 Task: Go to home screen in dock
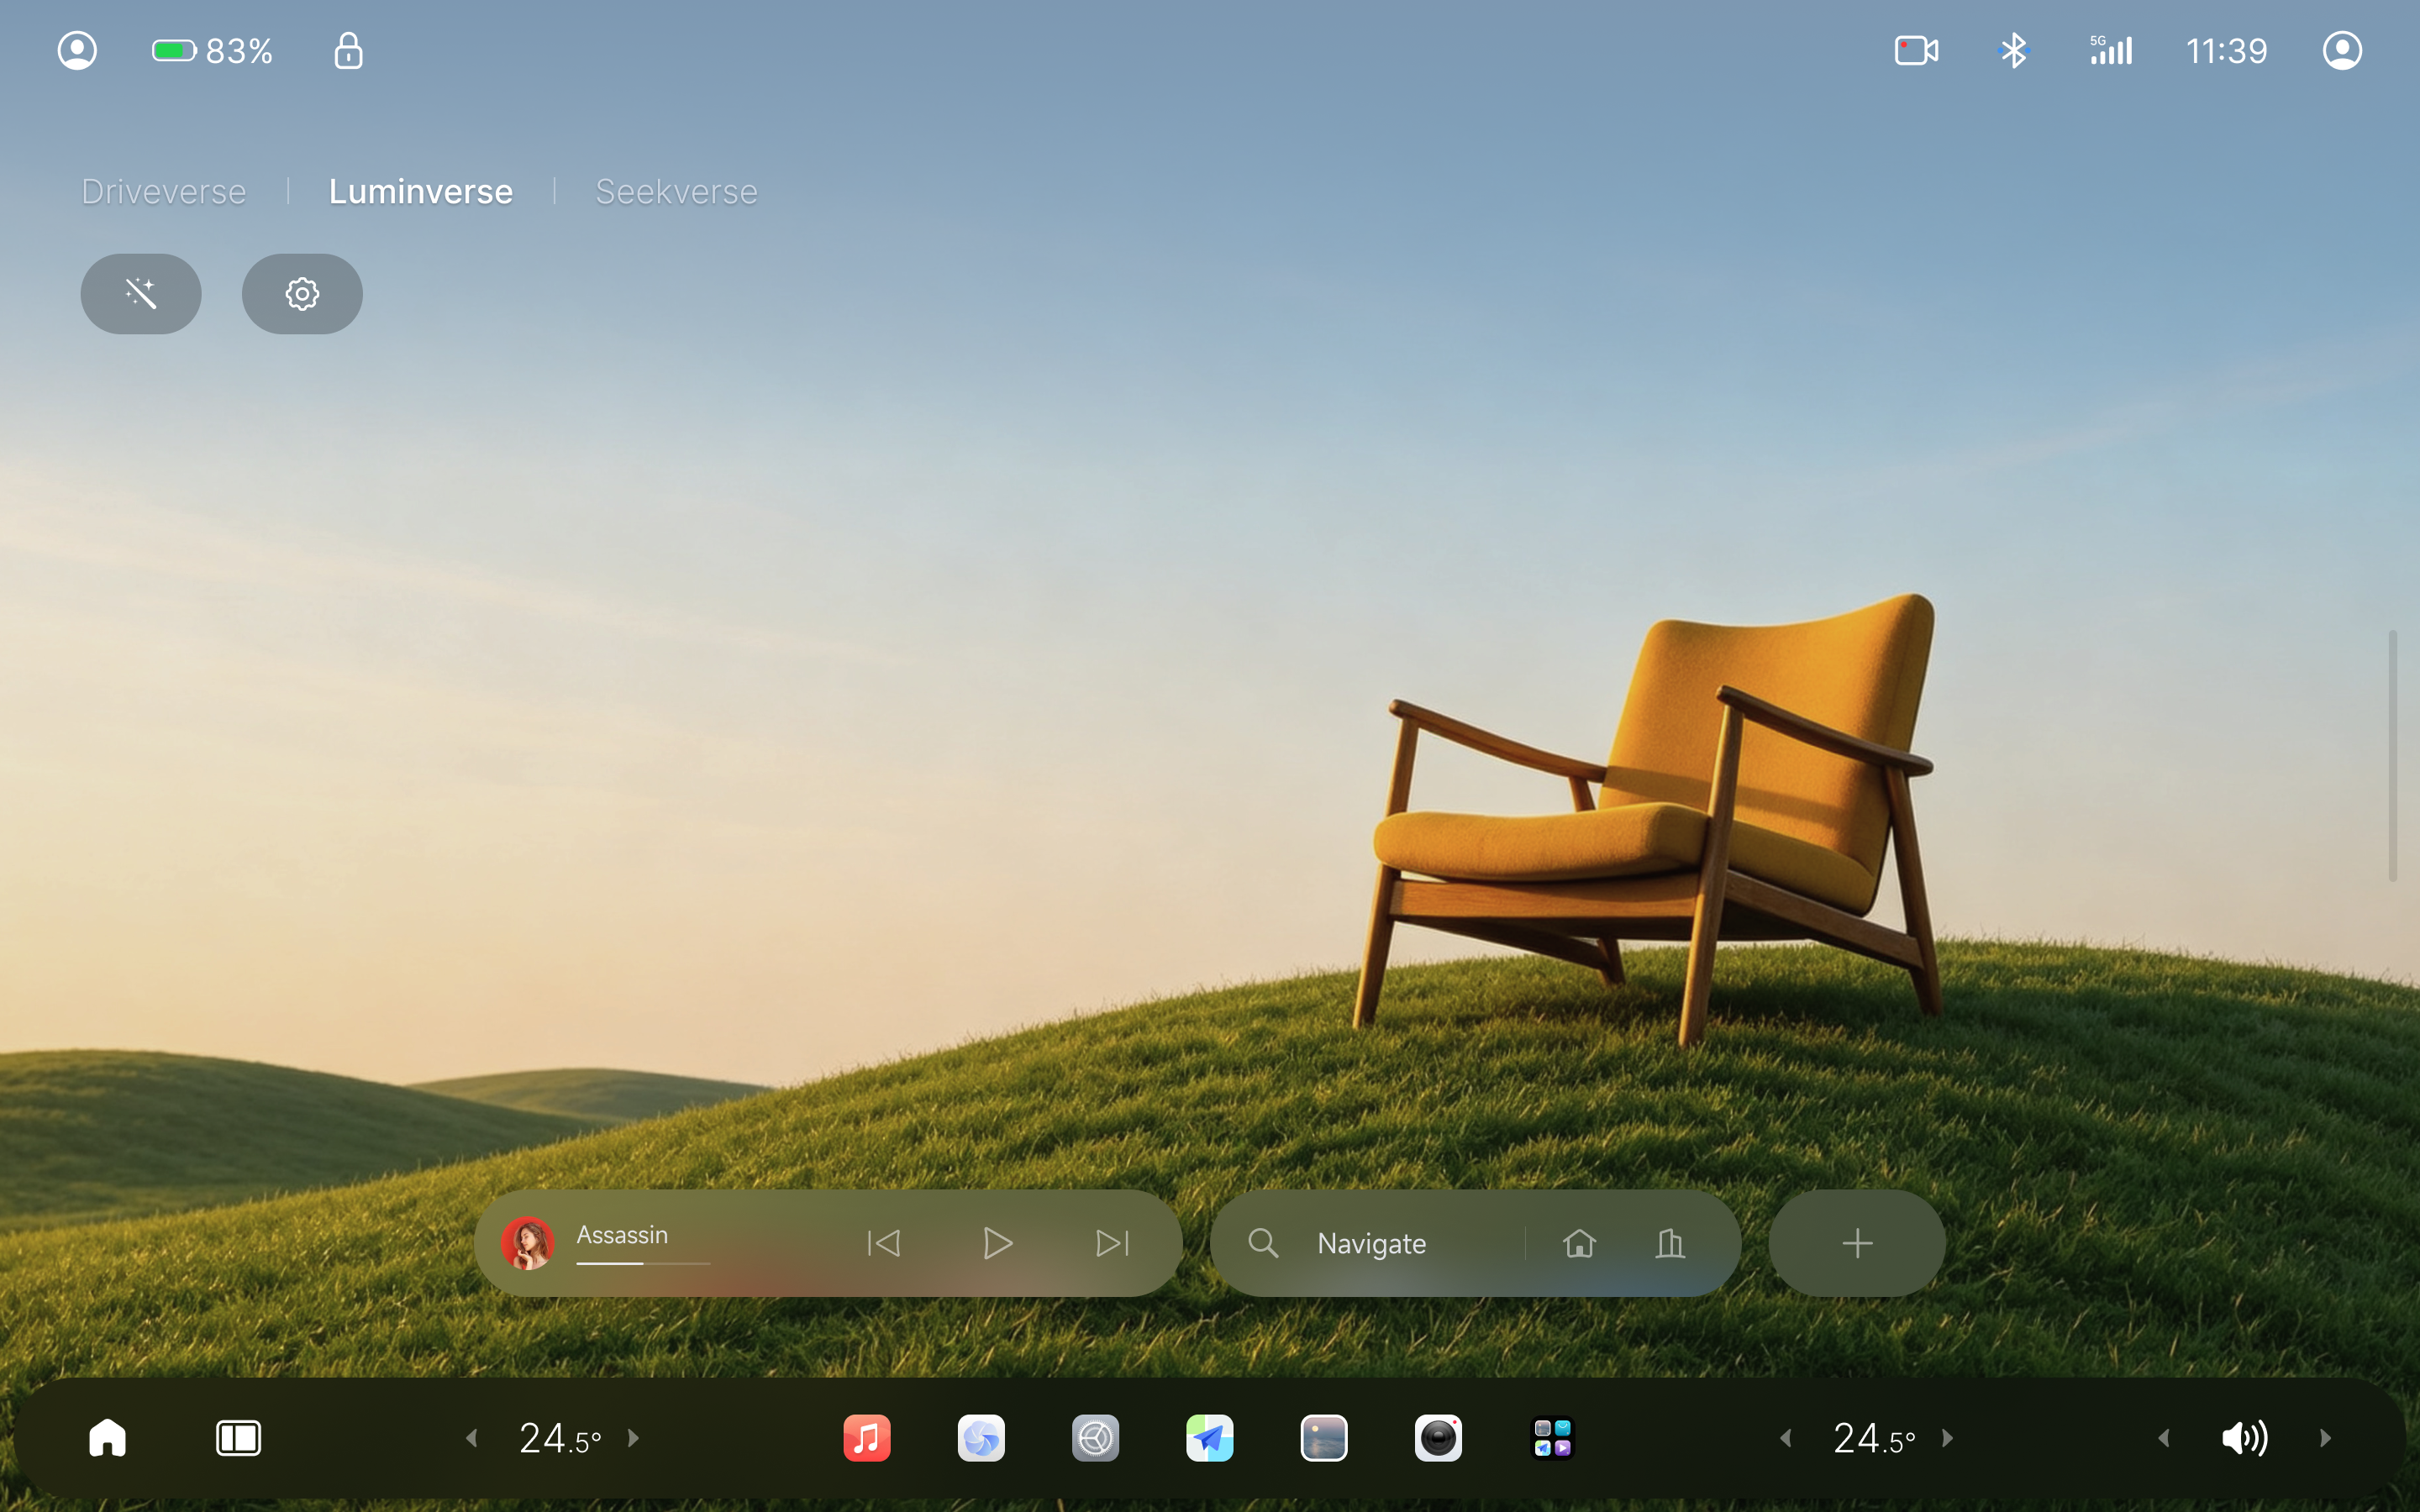(x=107, y=1438)
